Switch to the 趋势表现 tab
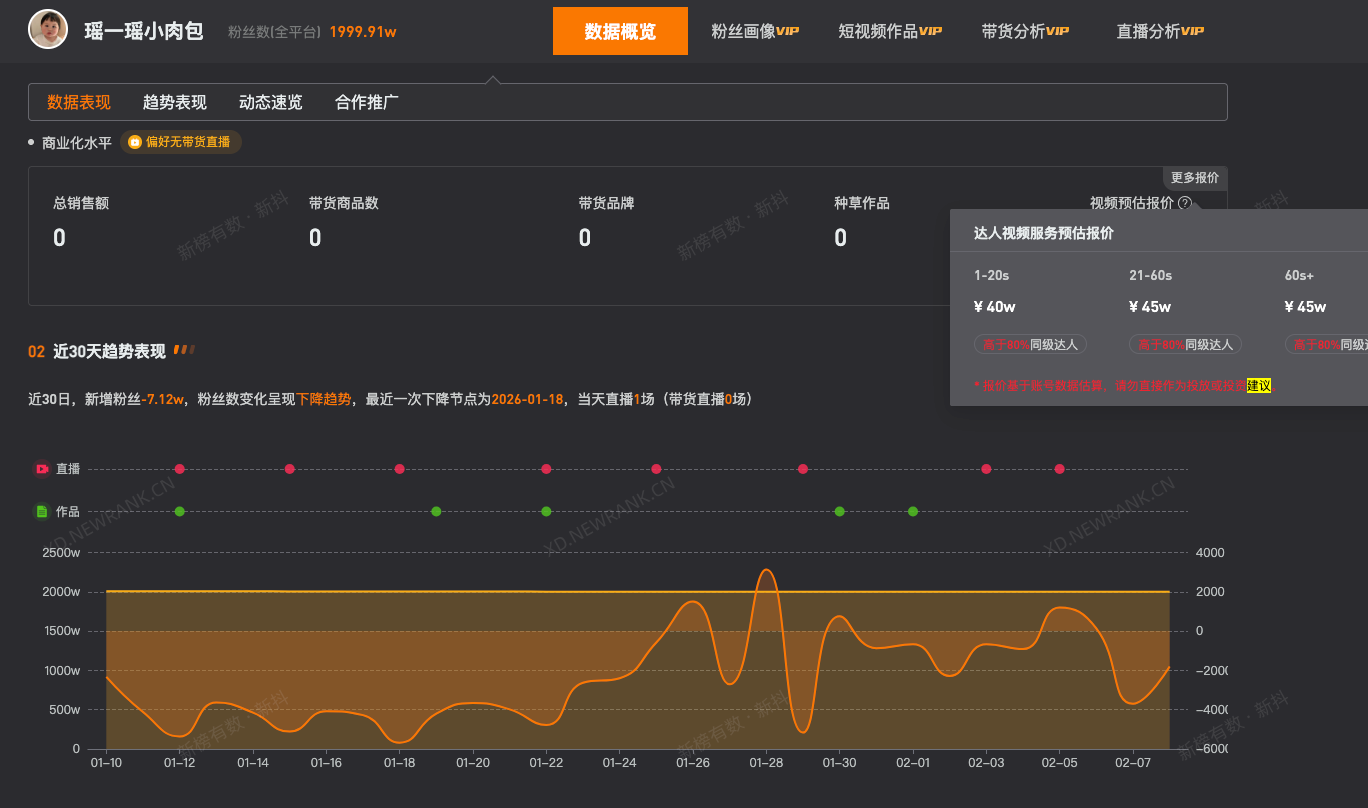 pyautogui.click(x=173, y=101)
